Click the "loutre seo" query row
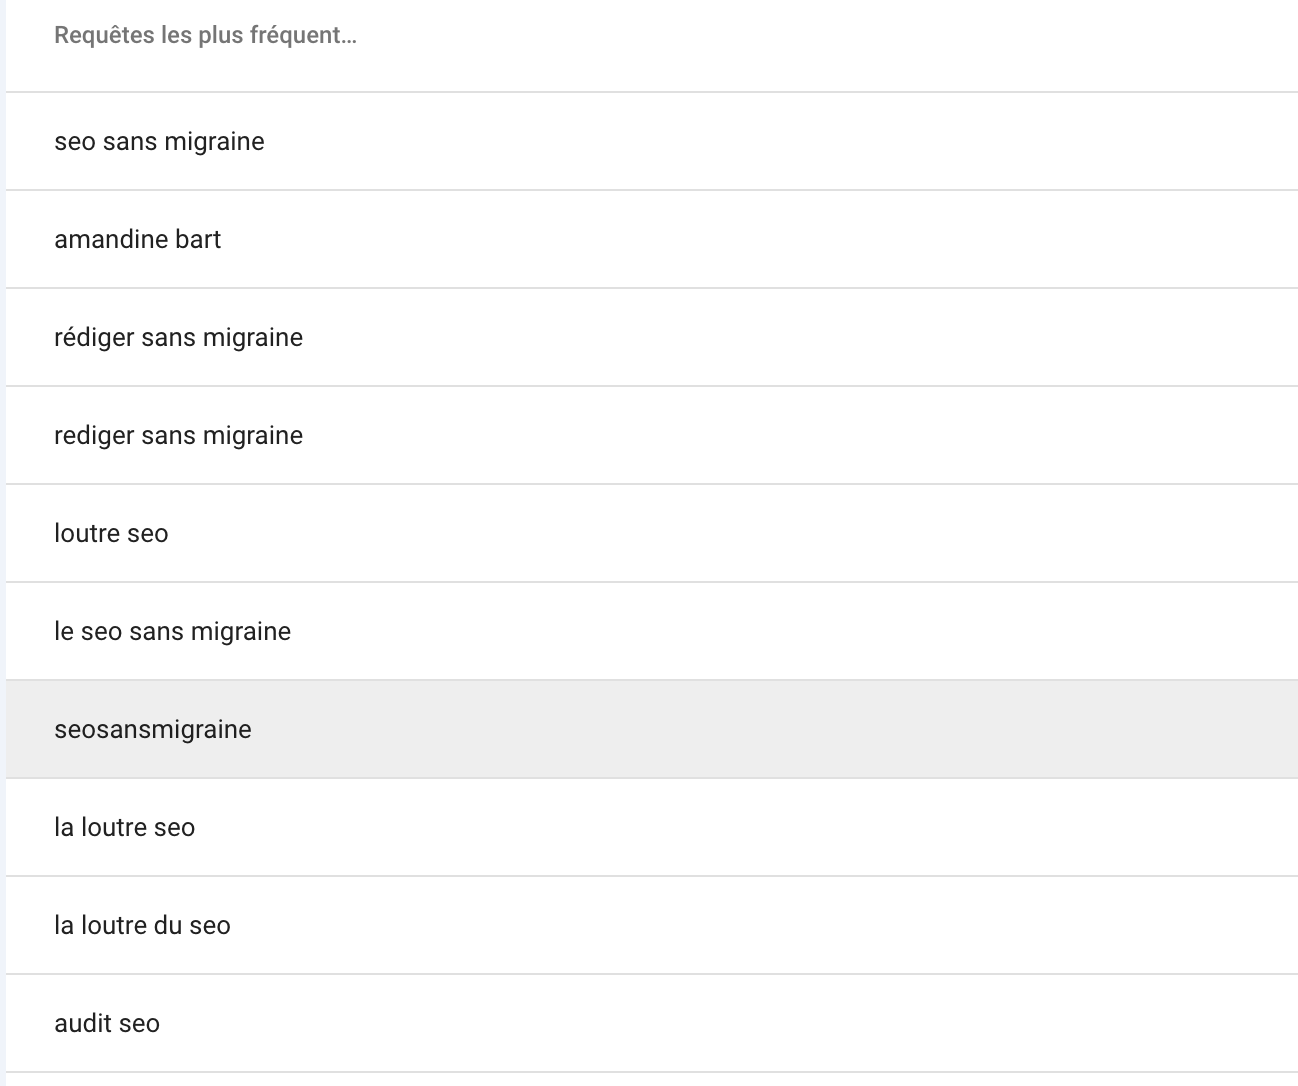The width and height of the screenshot is (1298, 1086). point(652,533)
